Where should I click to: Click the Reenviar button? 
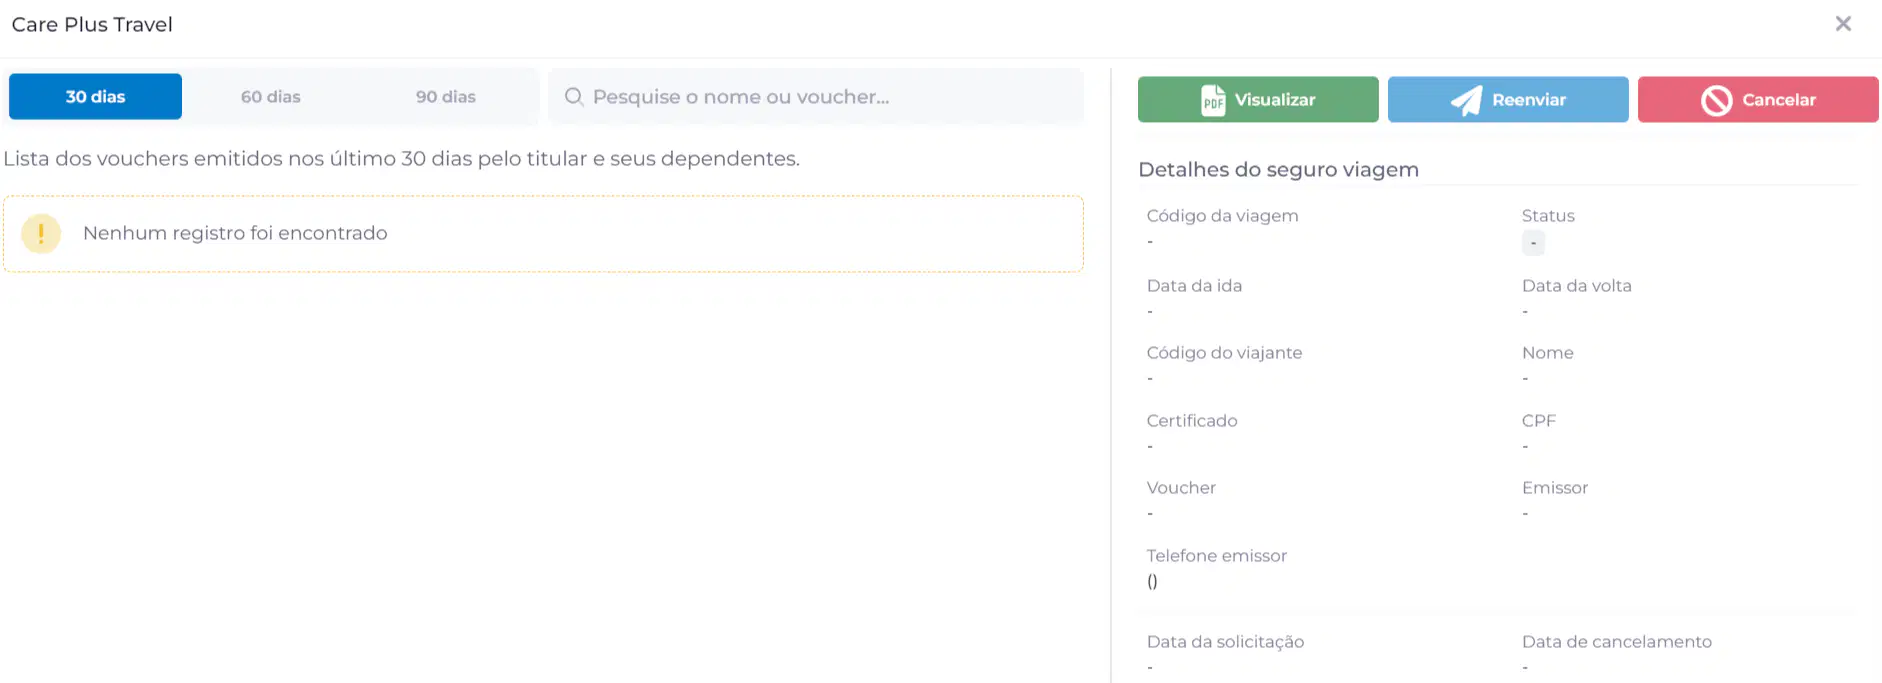[1508, 100]
